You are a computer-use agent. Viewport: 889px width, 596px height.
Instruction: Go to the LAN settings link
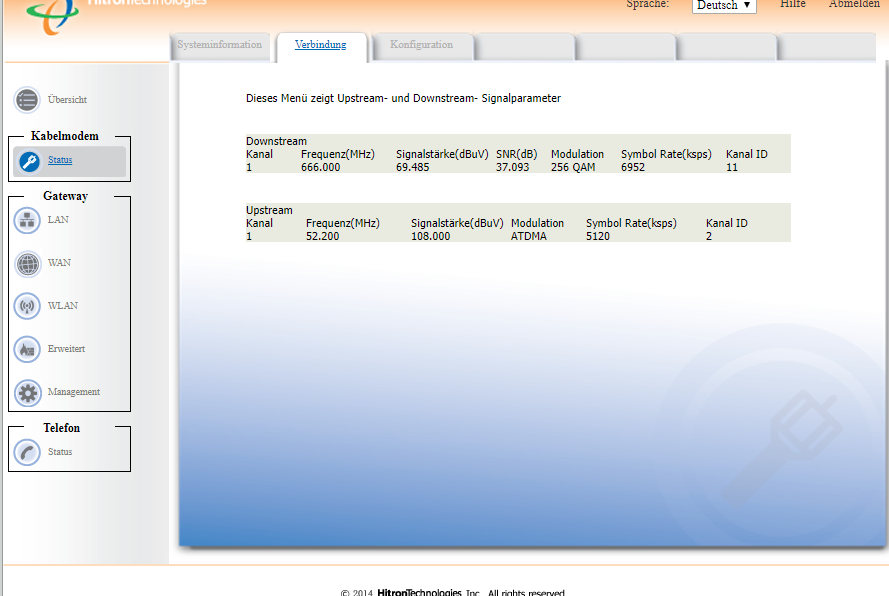58,220
